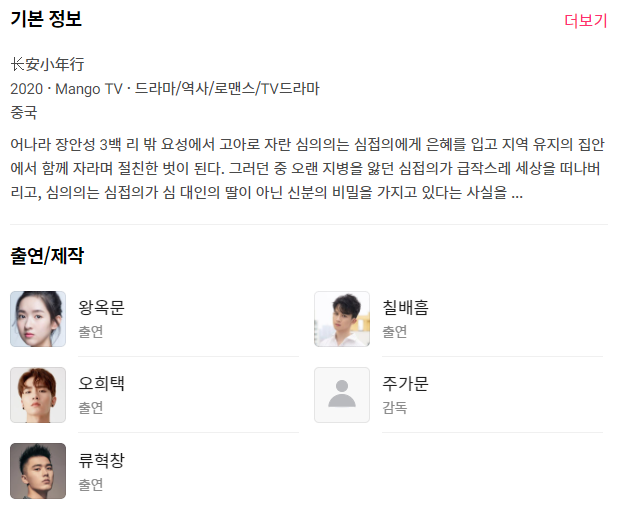
Task: Select the director name 주가문
Action: [405, 383]
